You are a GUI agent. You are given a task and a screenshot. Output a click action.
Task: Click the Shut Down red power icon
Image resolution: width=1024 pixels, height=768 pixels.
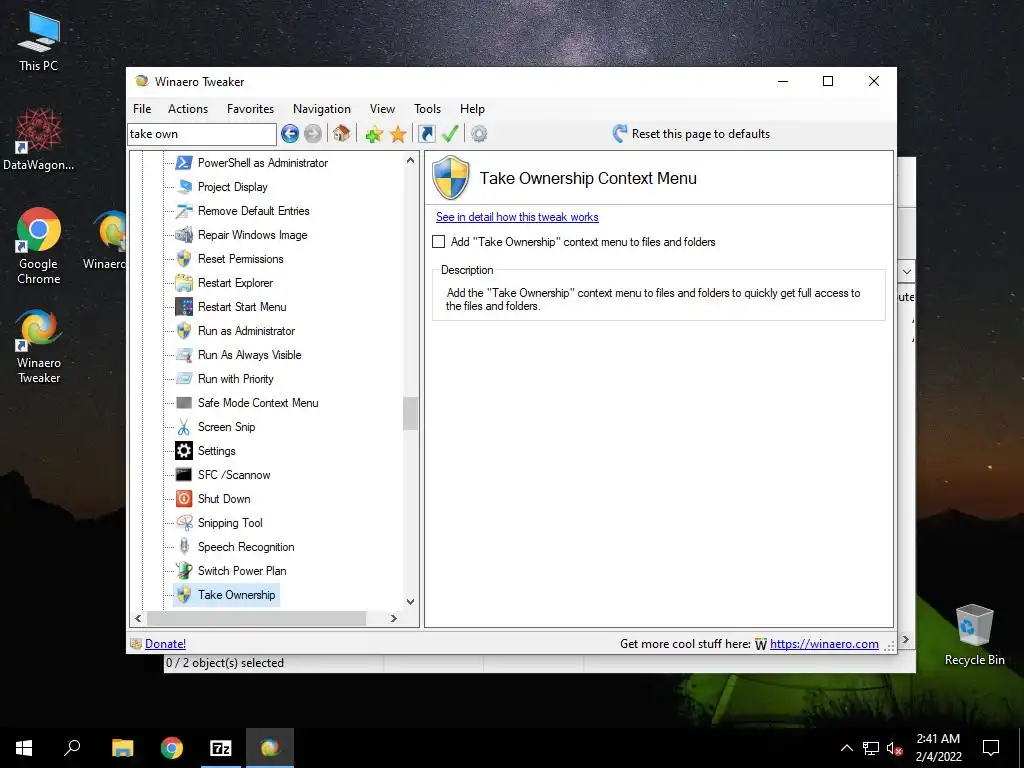(x=184, y=499)
